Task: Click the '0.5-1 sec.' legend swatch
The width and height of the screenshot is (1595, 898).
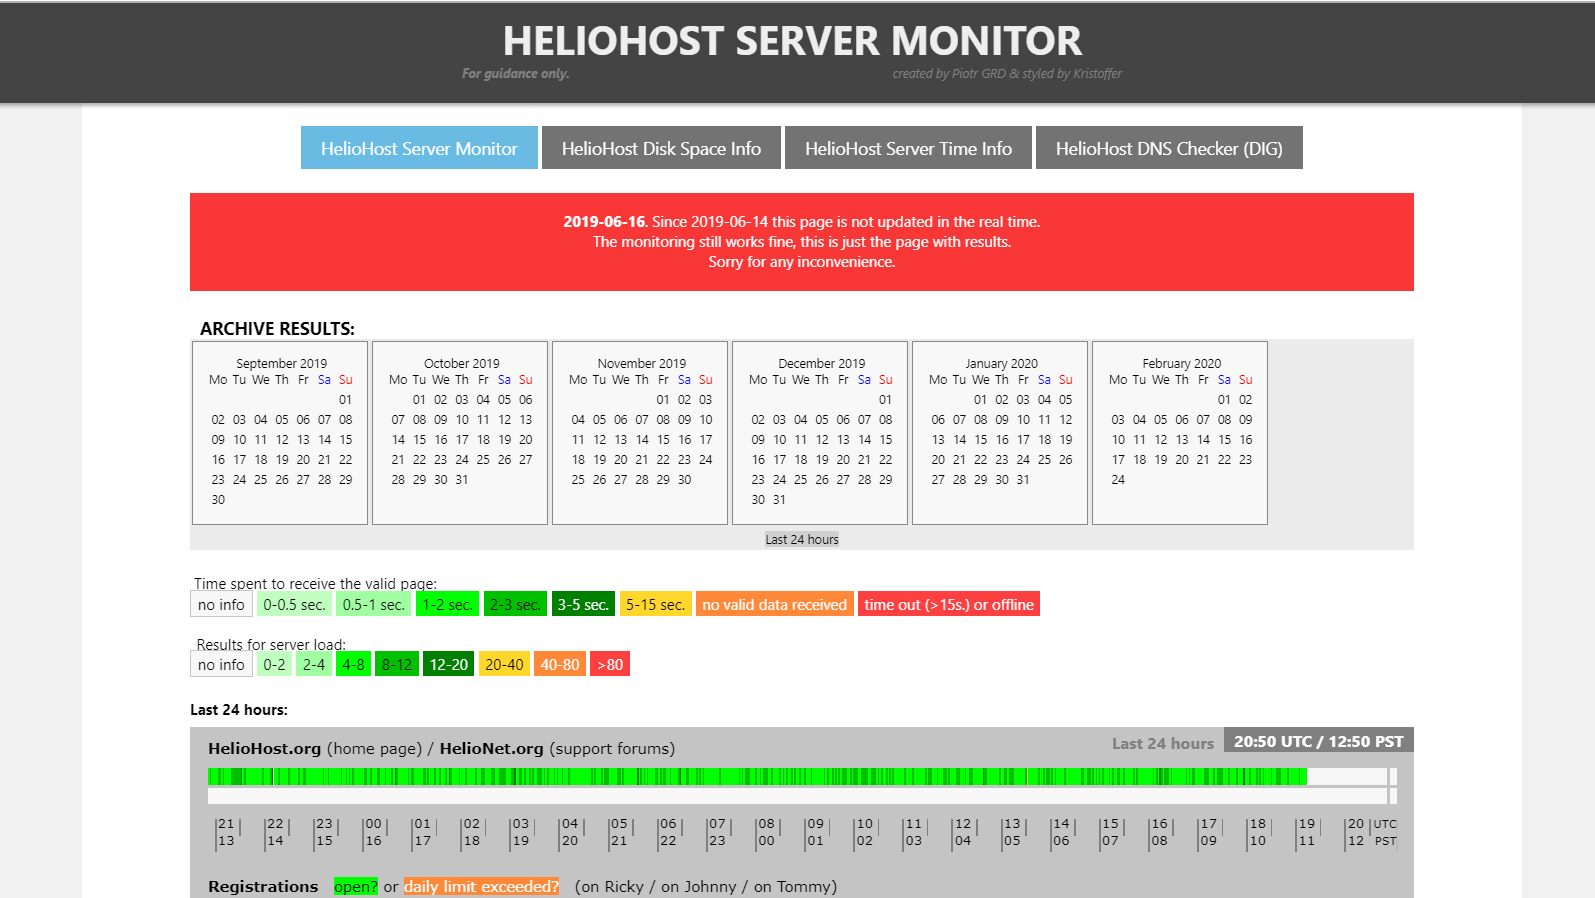Action: coord(373,604)
